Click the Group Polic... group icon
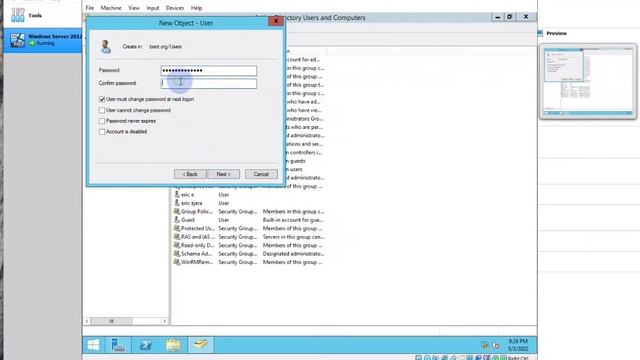Viewport: 640px width, 360px height. (177, 211)
